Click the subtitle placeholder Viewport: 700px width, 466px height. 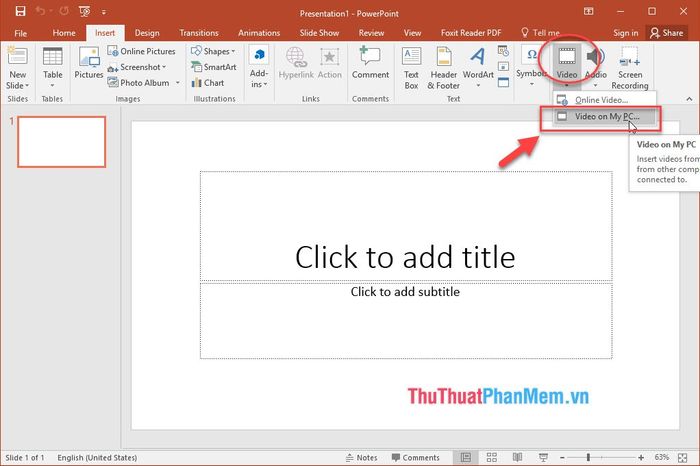tap(406, 320)
